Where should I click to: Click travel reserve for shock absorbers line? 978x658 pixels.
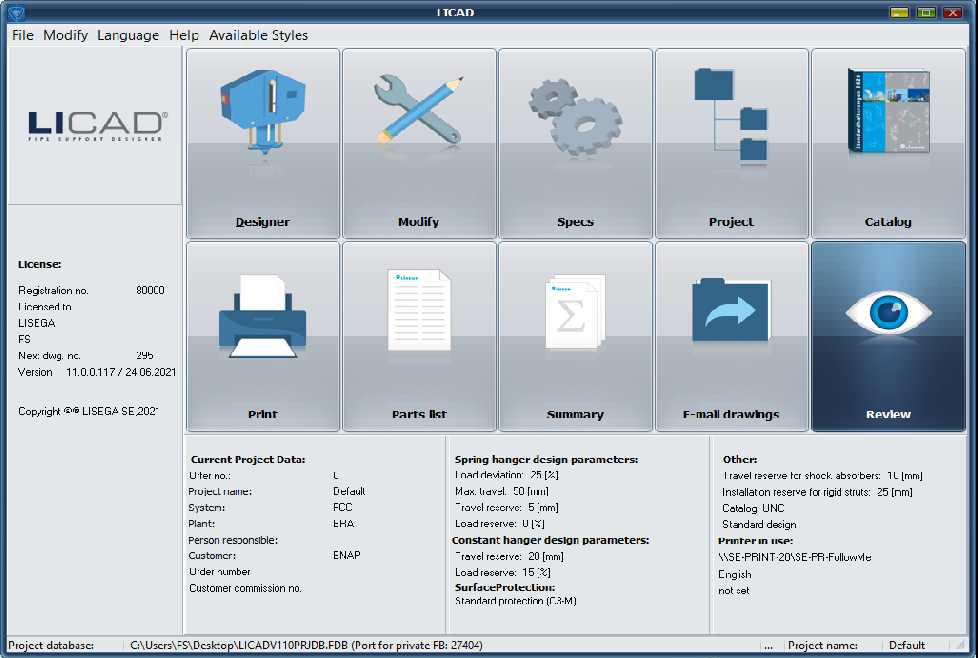tap(822, 476)
